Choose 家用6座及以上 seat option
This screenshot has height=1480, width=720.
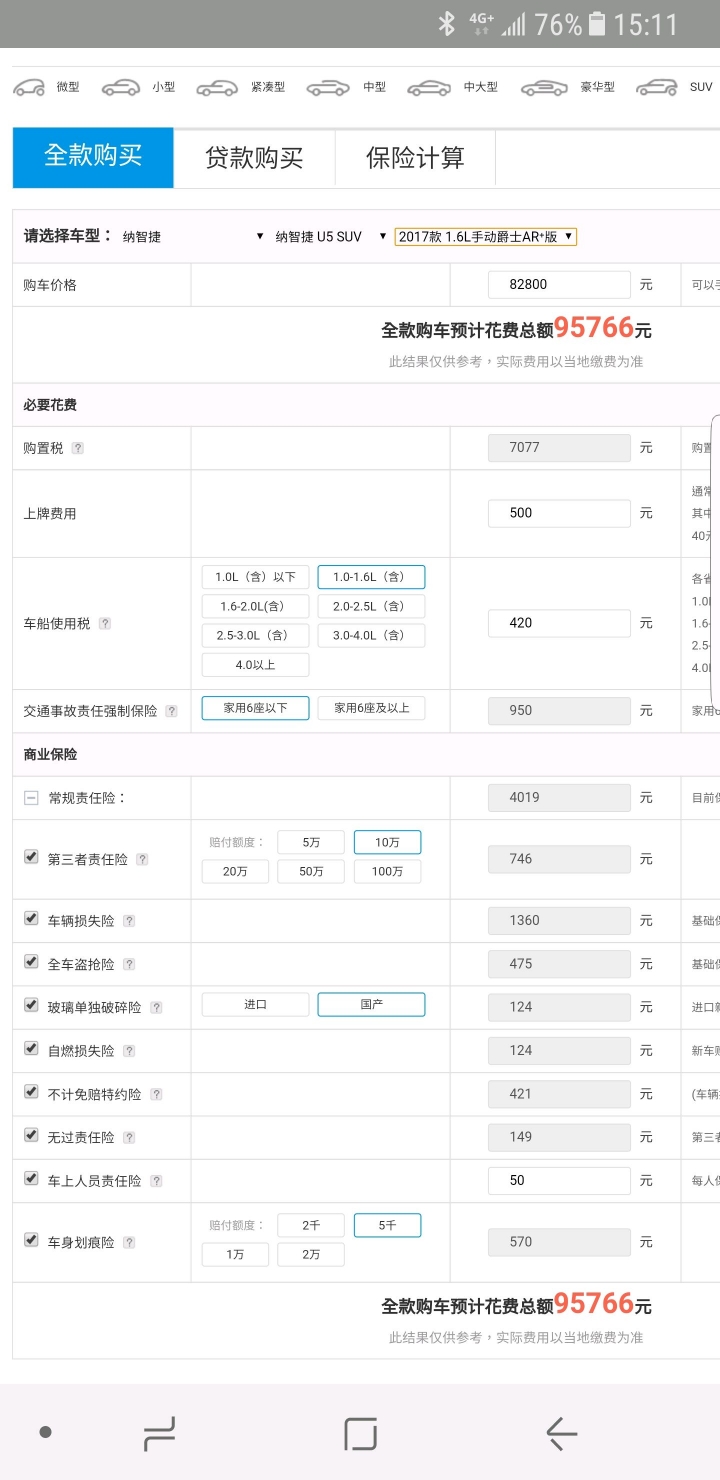click(371, 708)
